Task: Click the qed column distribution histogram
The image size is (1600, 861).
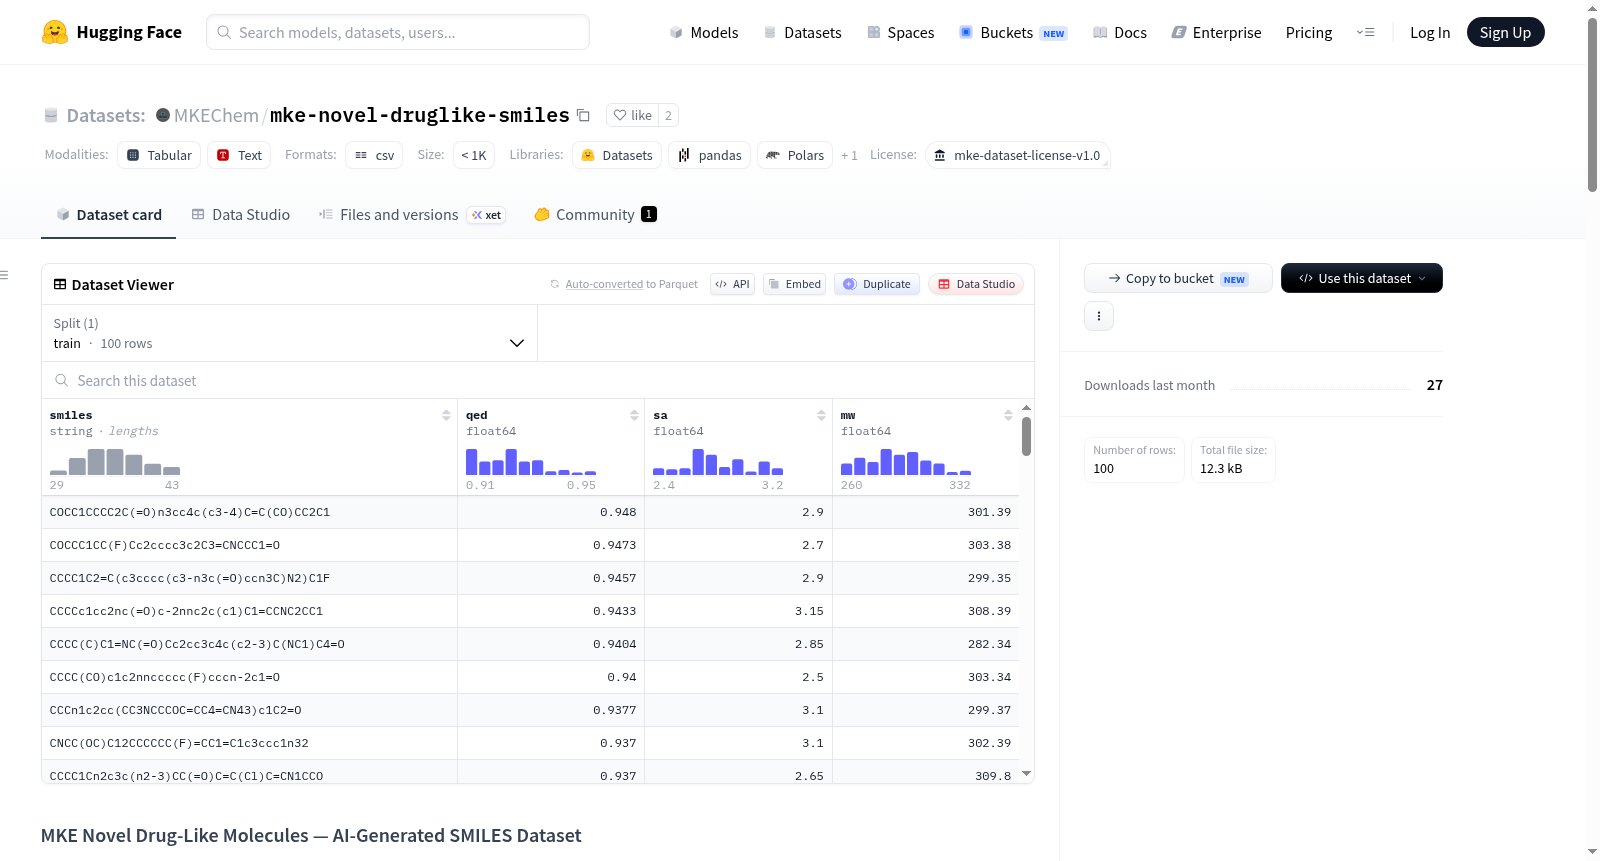Action: [531, 462]
